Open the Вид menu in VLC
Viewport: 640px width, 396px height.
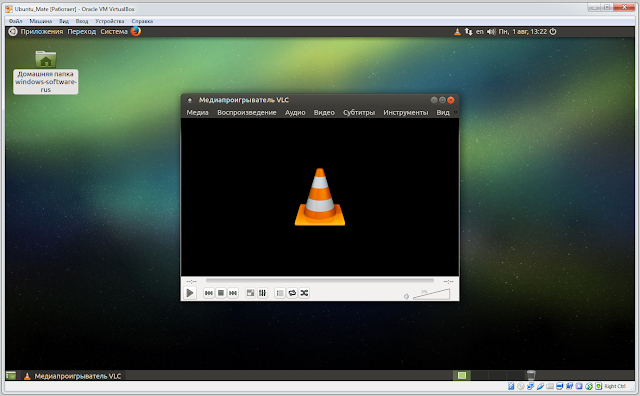tap(443, 112)
